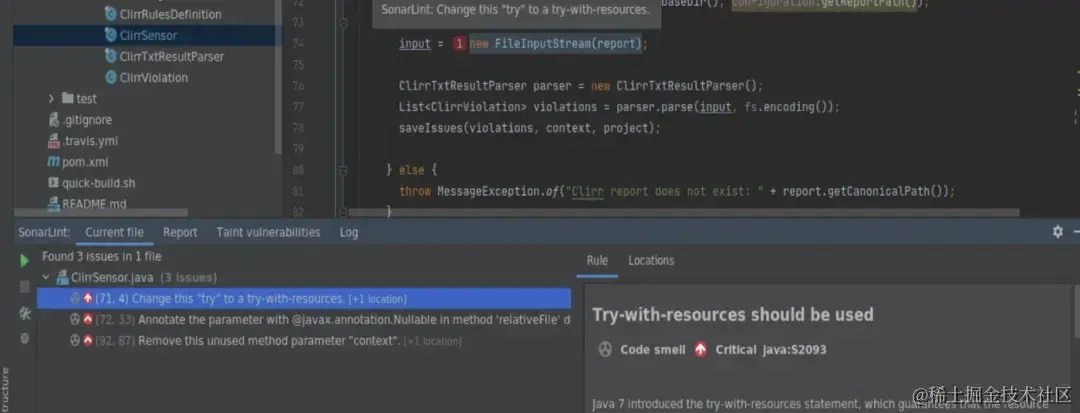Open the SonarLint Report tab
Screen dimensions: 1080x413
tap(180, 233)
